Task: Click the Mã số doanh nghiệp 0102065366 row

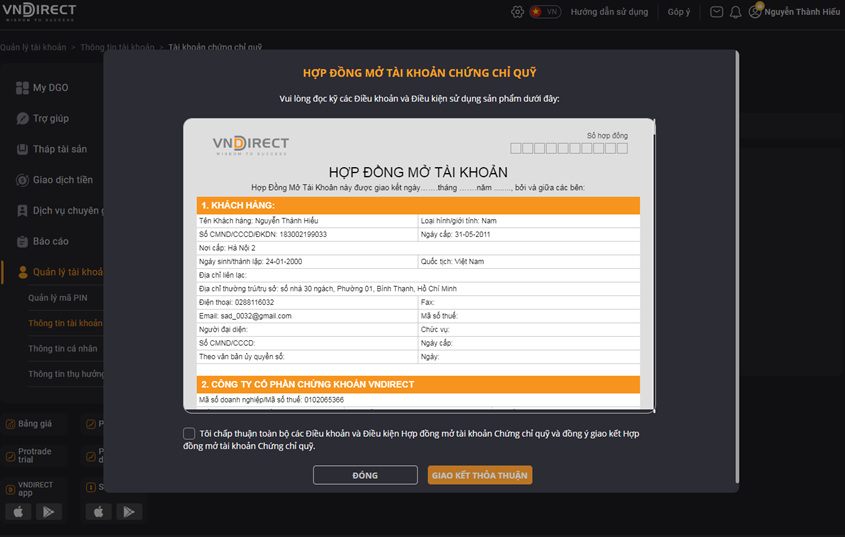Action: point(418,400)
